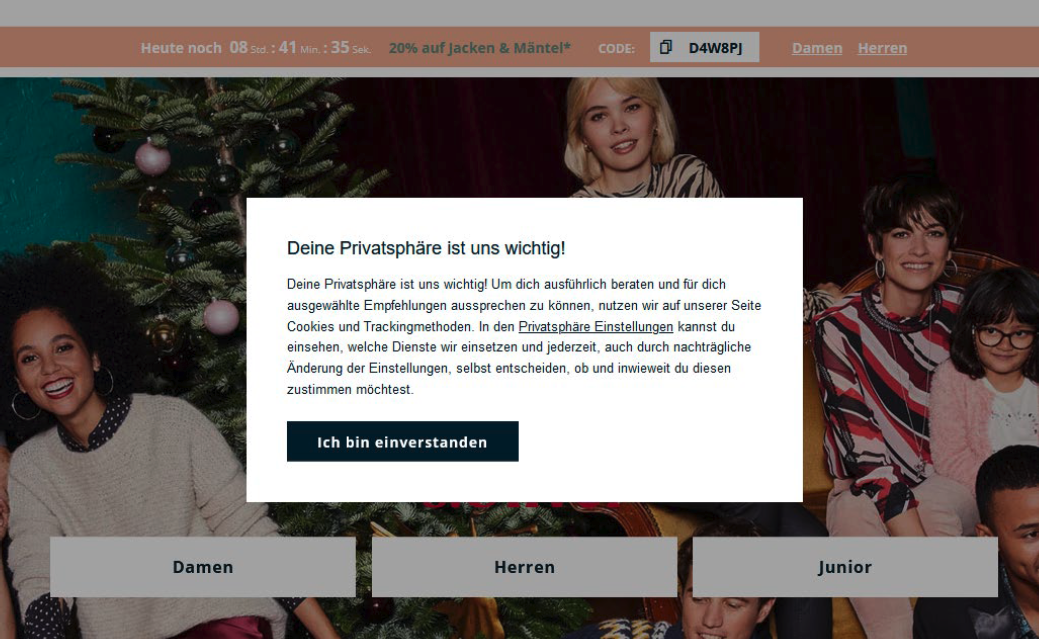The width and height of the screenshot is (1039, 639).
Task: Click the CODE label in the banner
Action: [x=616, y=48]
